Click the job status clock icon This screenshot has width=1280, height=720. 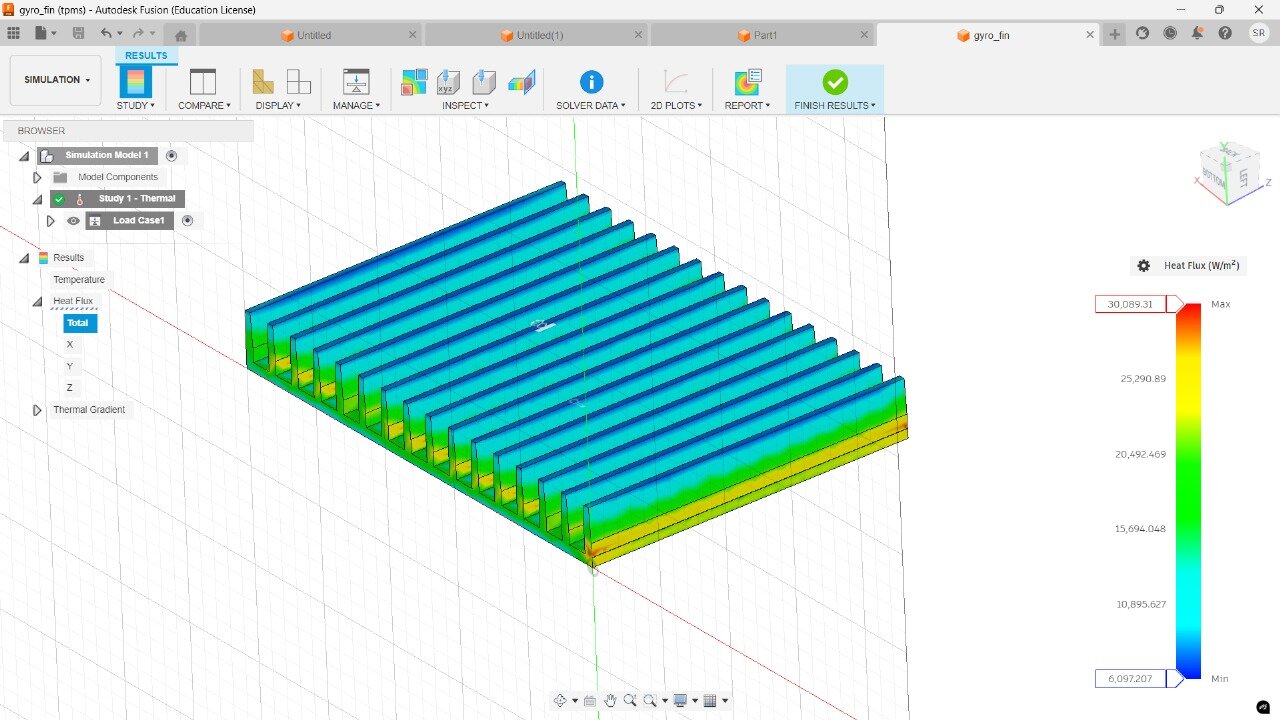point(1170,33)
